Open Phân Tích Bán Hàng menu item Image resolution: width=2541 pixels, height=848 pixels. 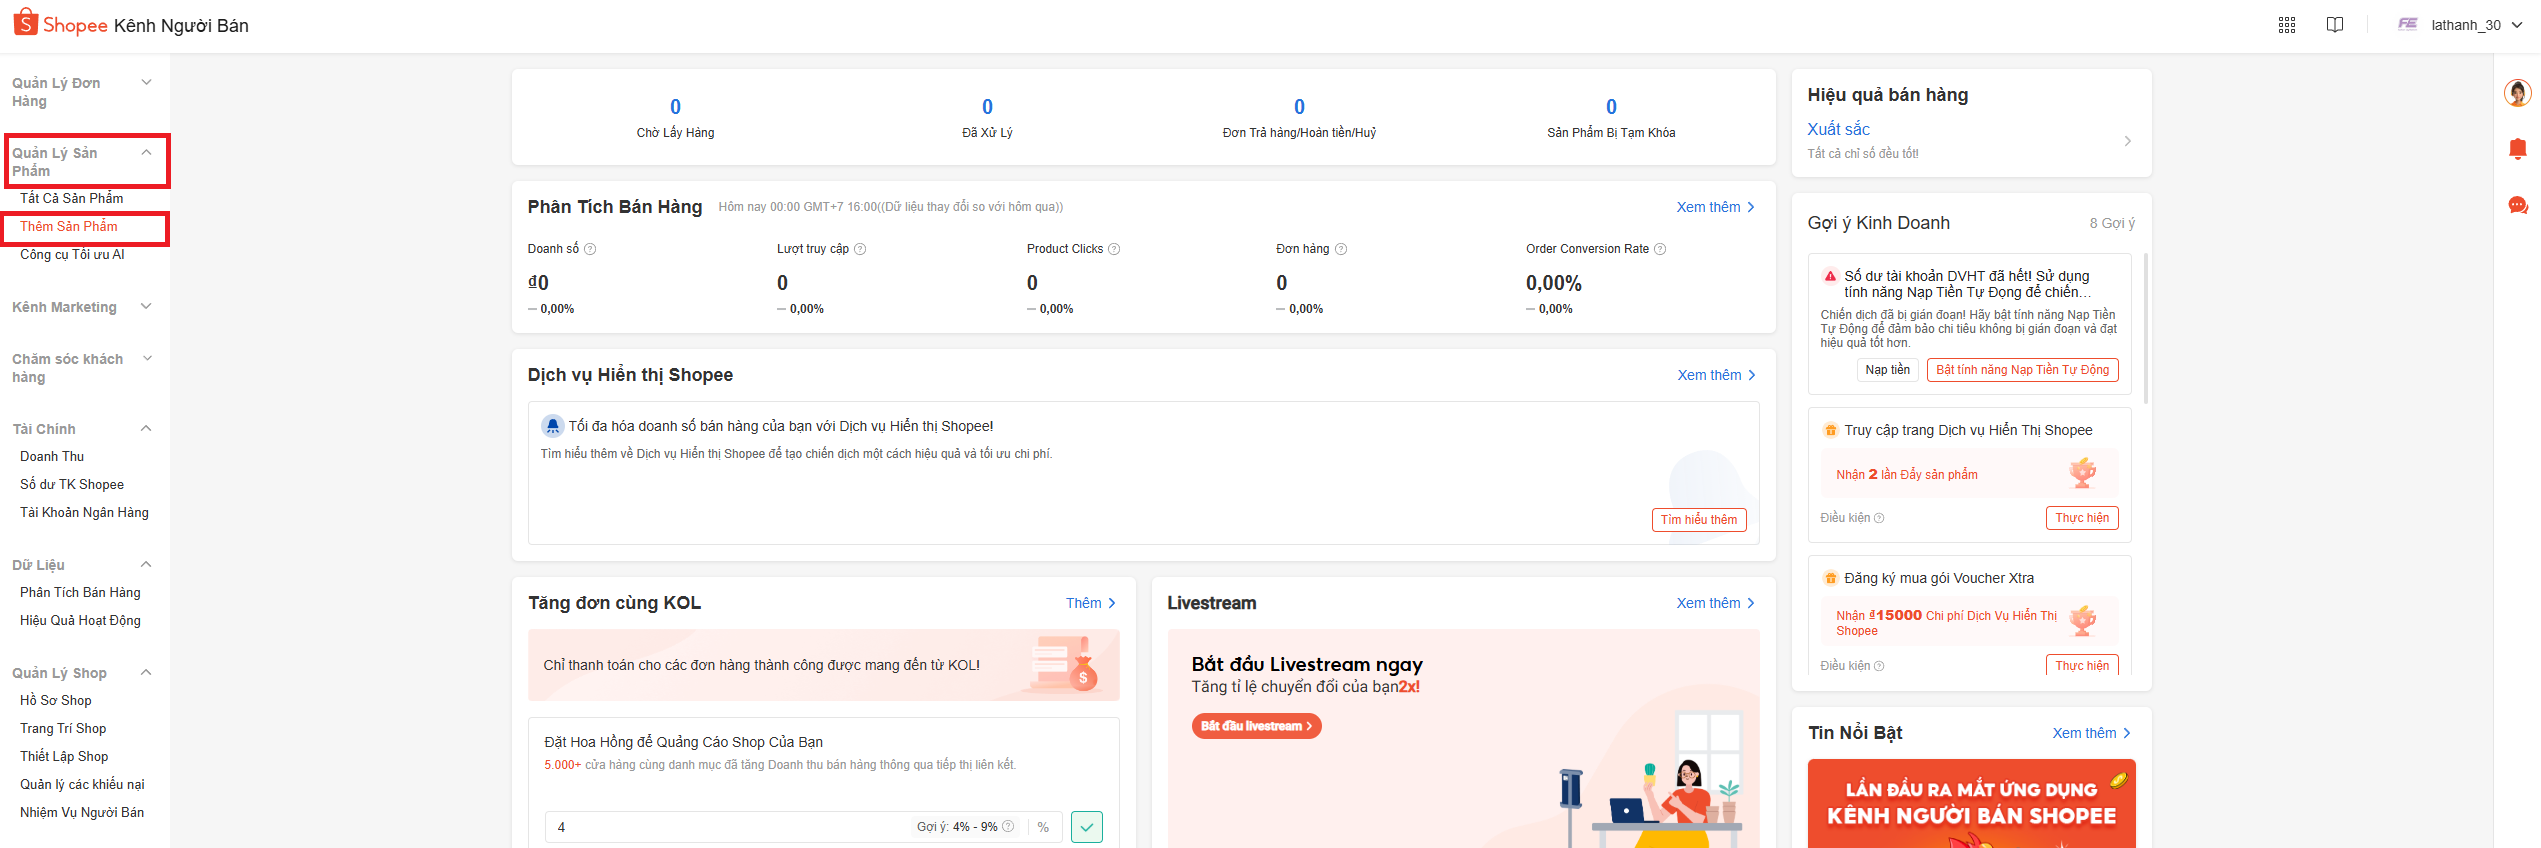tap(80, 593)
